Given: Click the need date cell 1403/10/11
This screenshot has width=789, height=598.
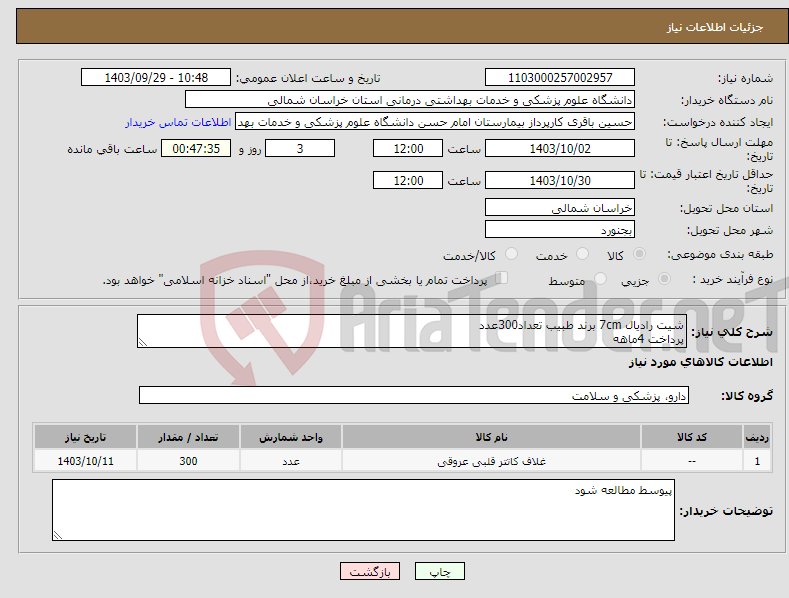Looking at the screenshot, I should tap(86, 461).
